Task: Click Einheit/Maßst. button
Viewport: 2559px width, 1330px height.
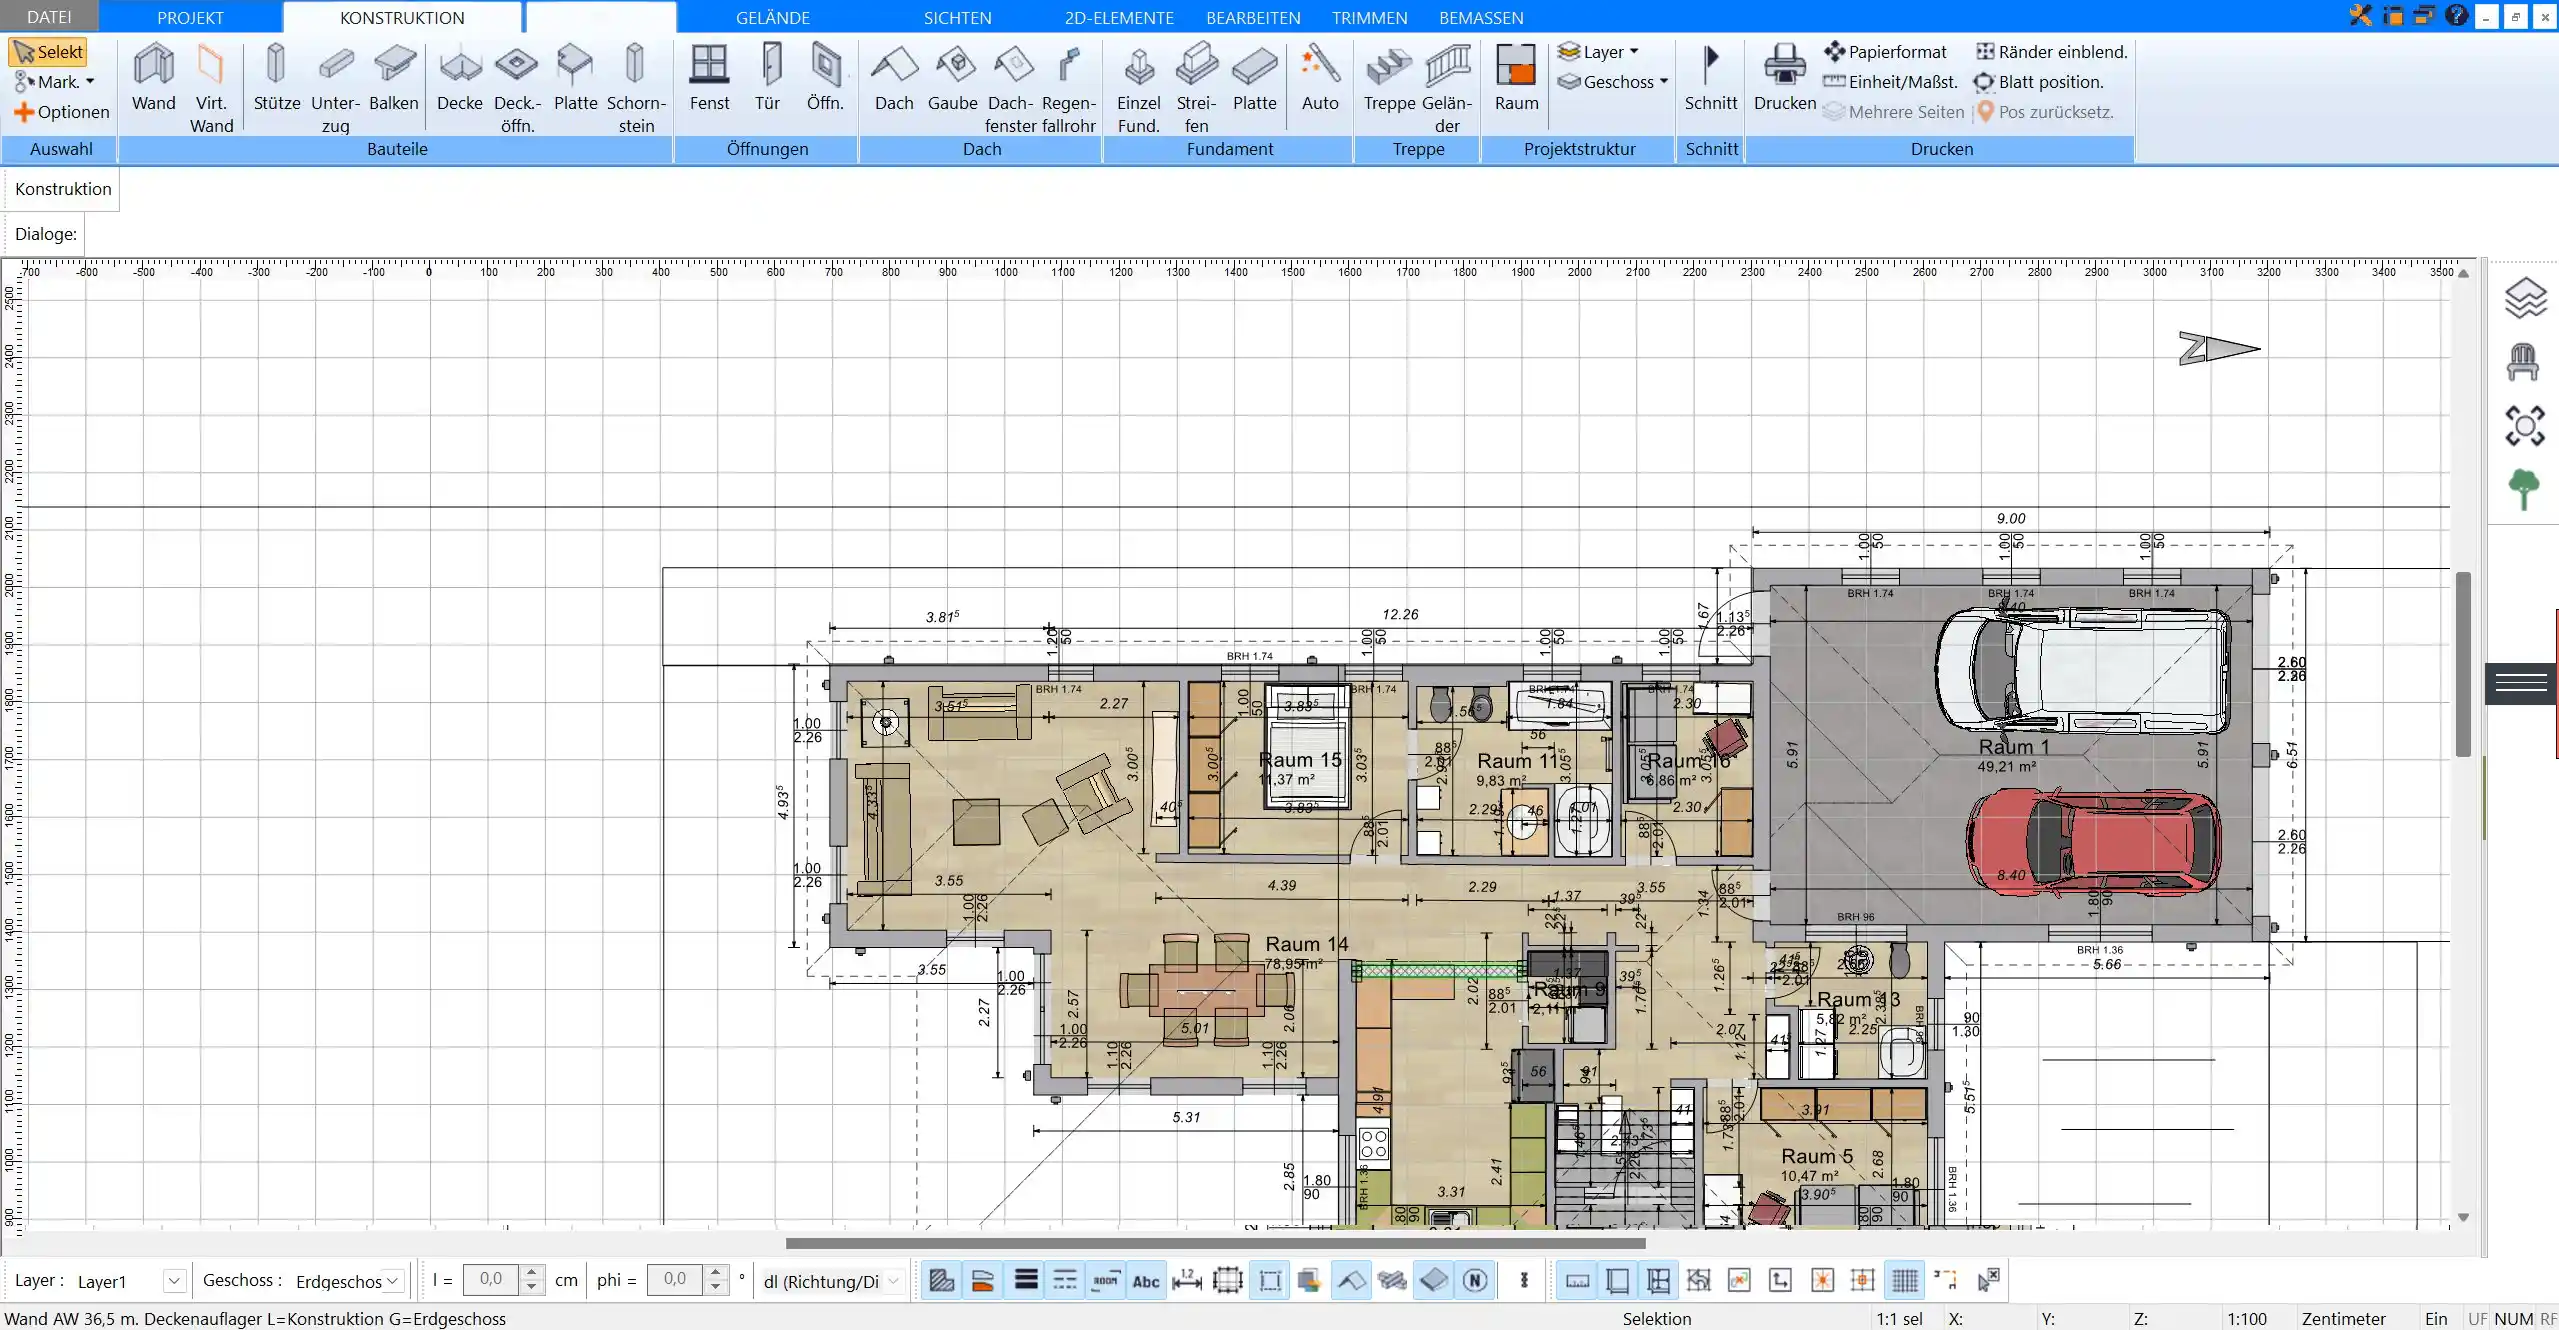Action: (x=1890, y=82)
